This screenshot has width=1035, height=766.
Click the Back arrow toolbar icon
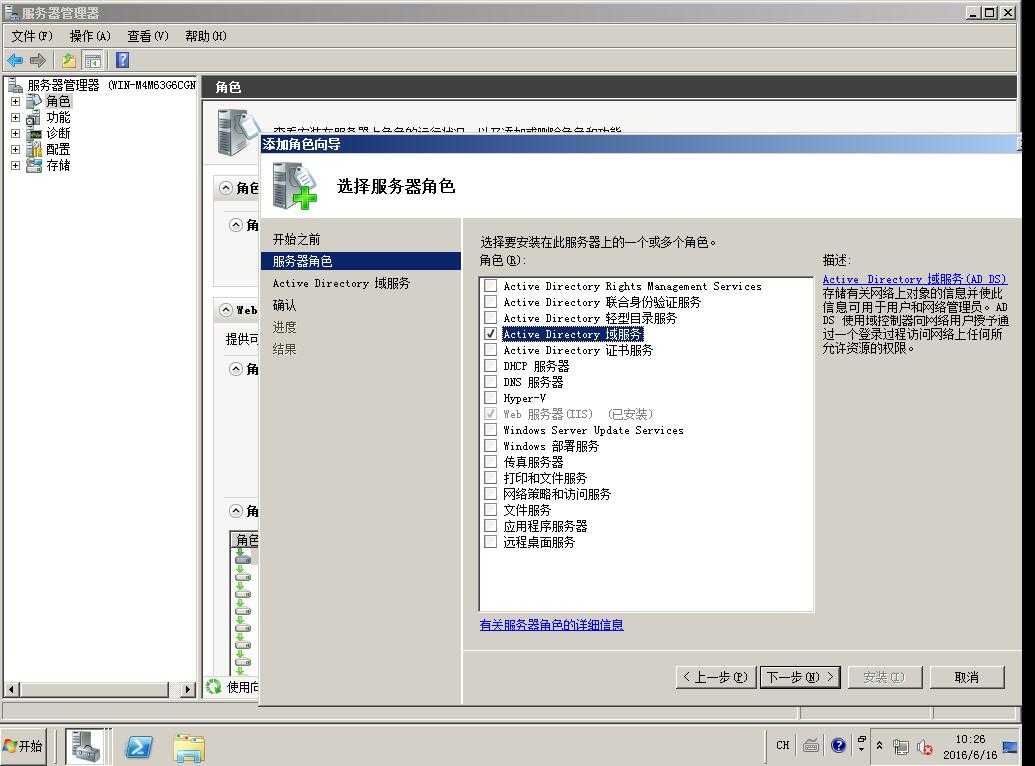tap(15, 61)
